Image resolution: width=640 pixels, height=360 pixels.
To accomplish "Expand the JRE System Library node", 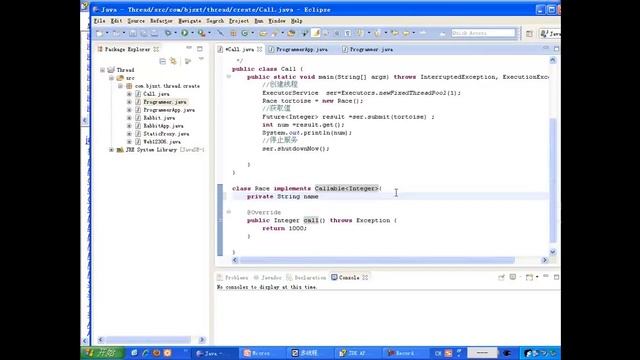I will 111,150.
